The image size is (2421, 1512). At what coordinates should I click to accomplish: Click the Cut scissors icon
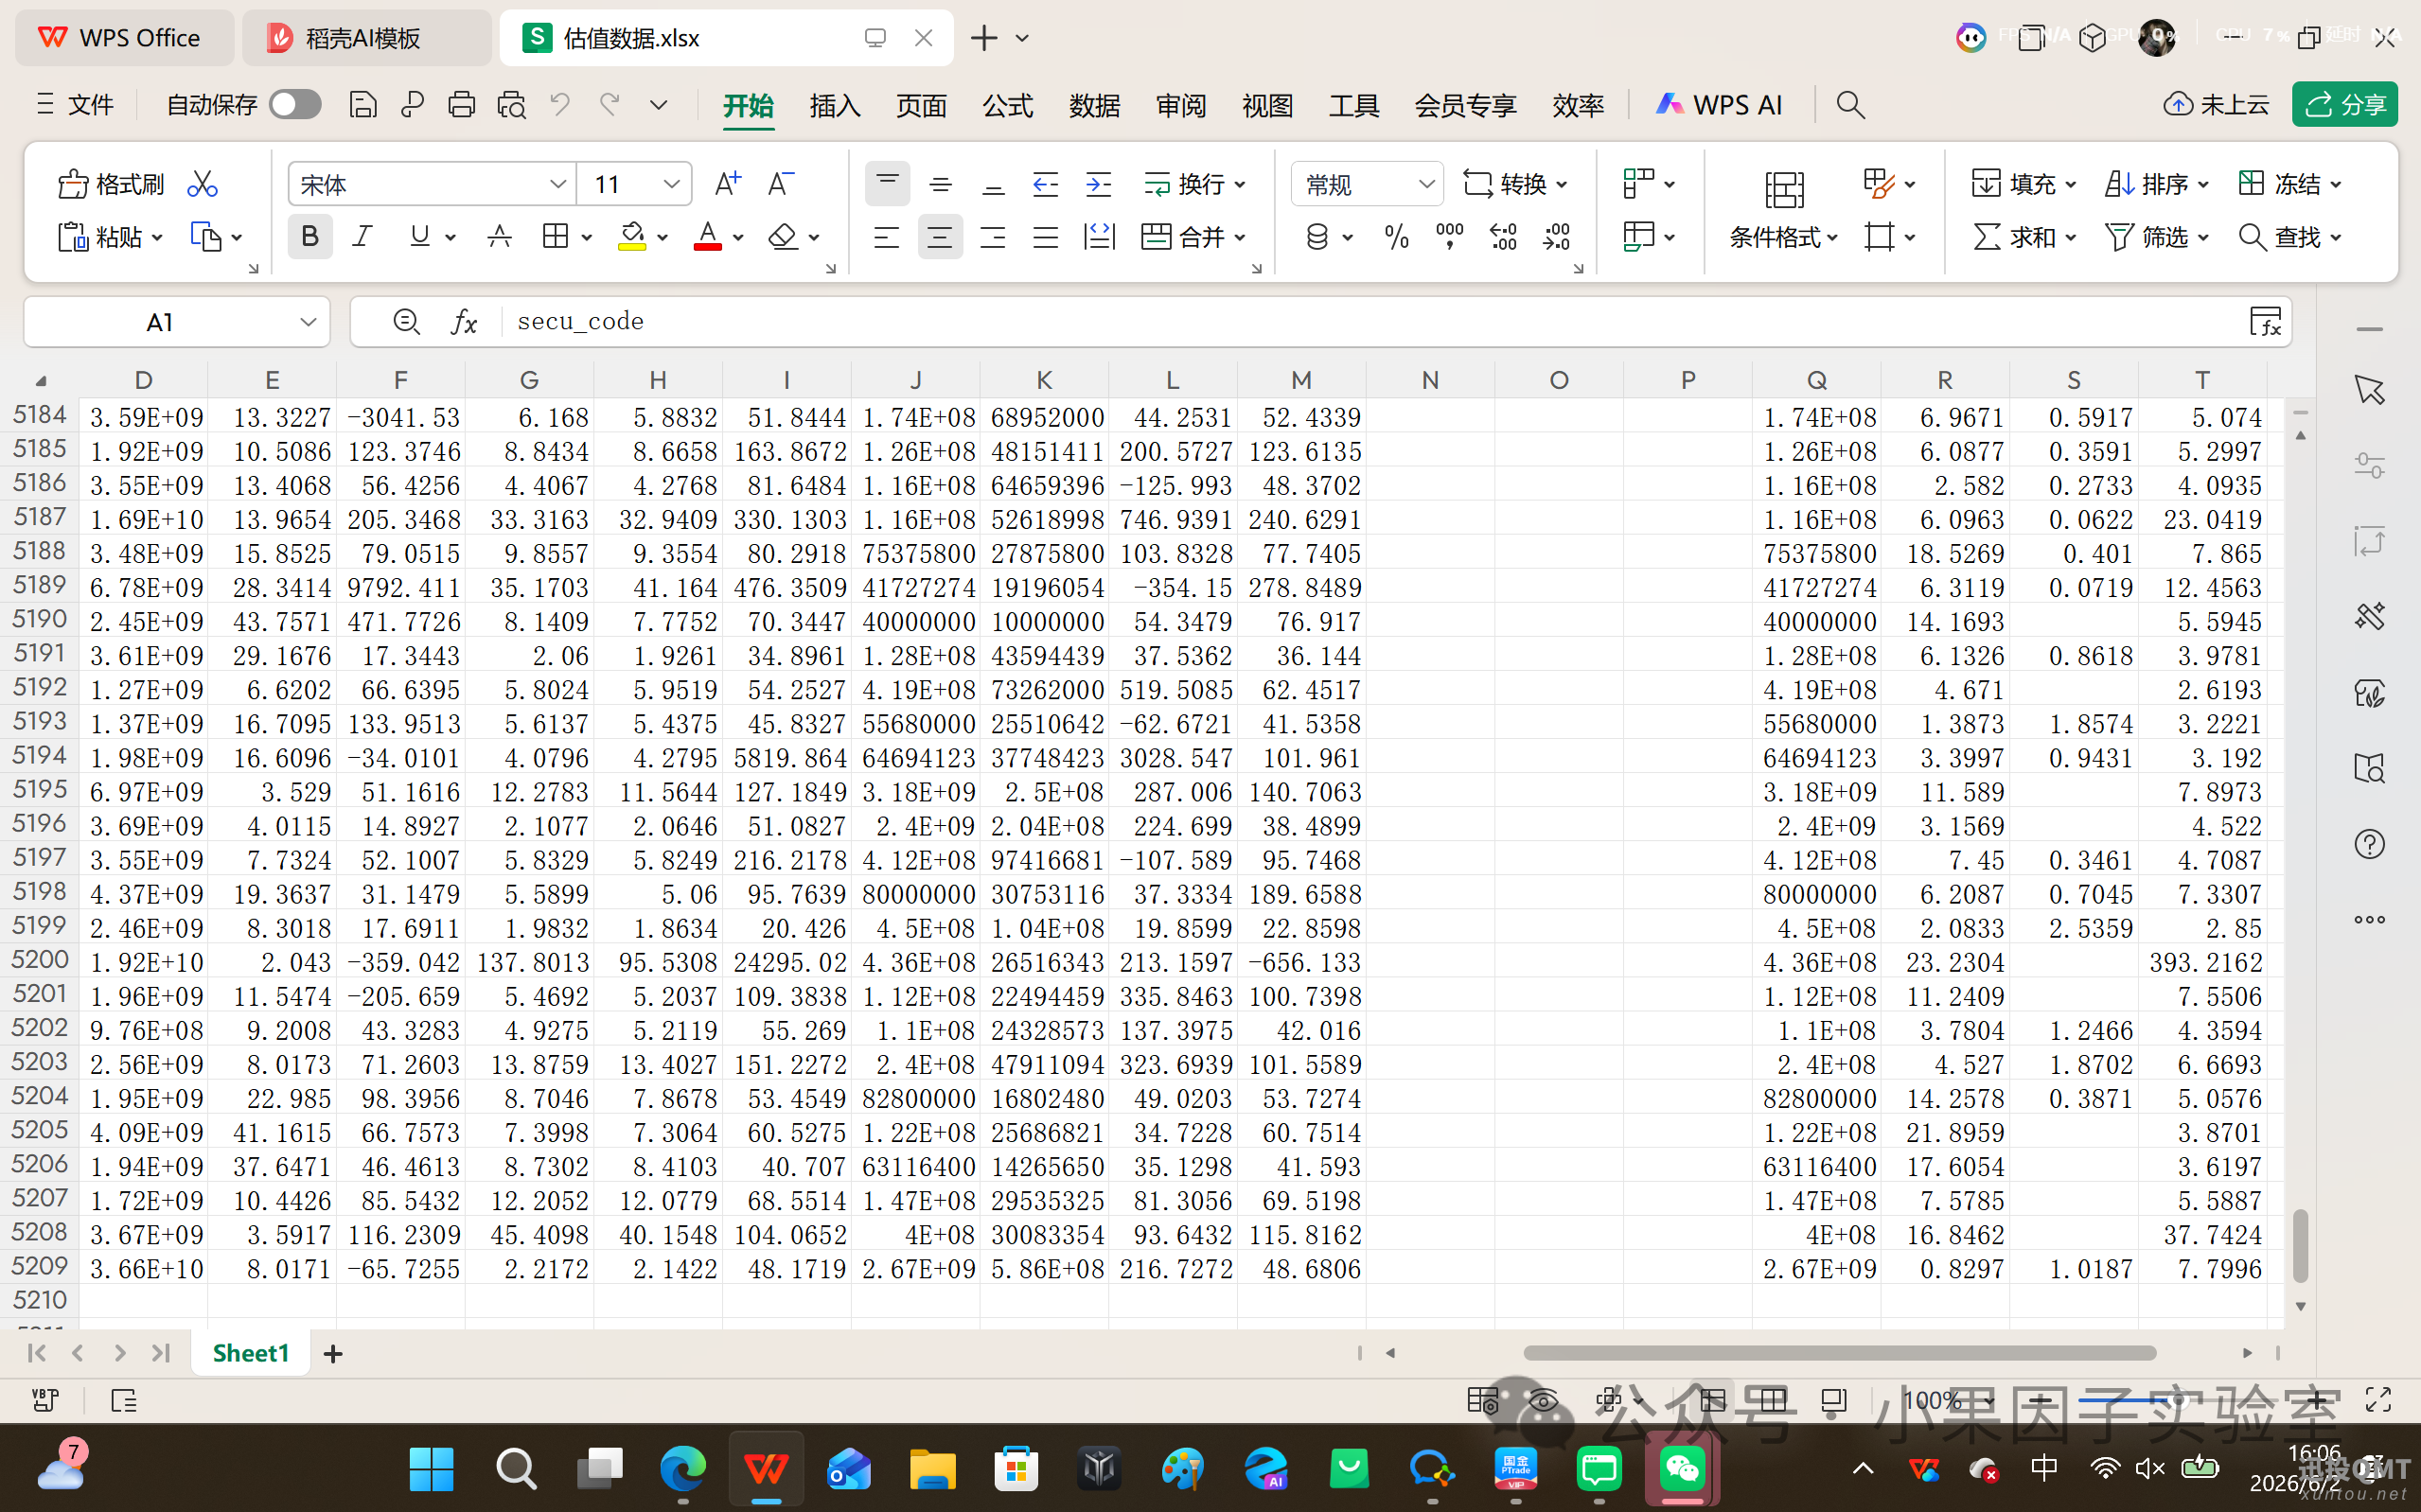(x=202, y=184)
